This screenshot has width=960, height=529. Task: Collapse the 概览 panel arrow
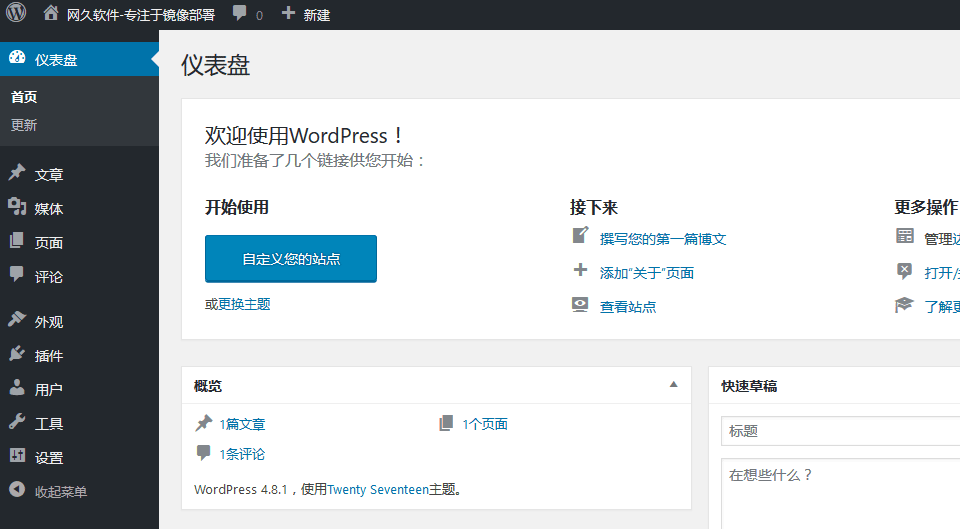pos(673,385)
